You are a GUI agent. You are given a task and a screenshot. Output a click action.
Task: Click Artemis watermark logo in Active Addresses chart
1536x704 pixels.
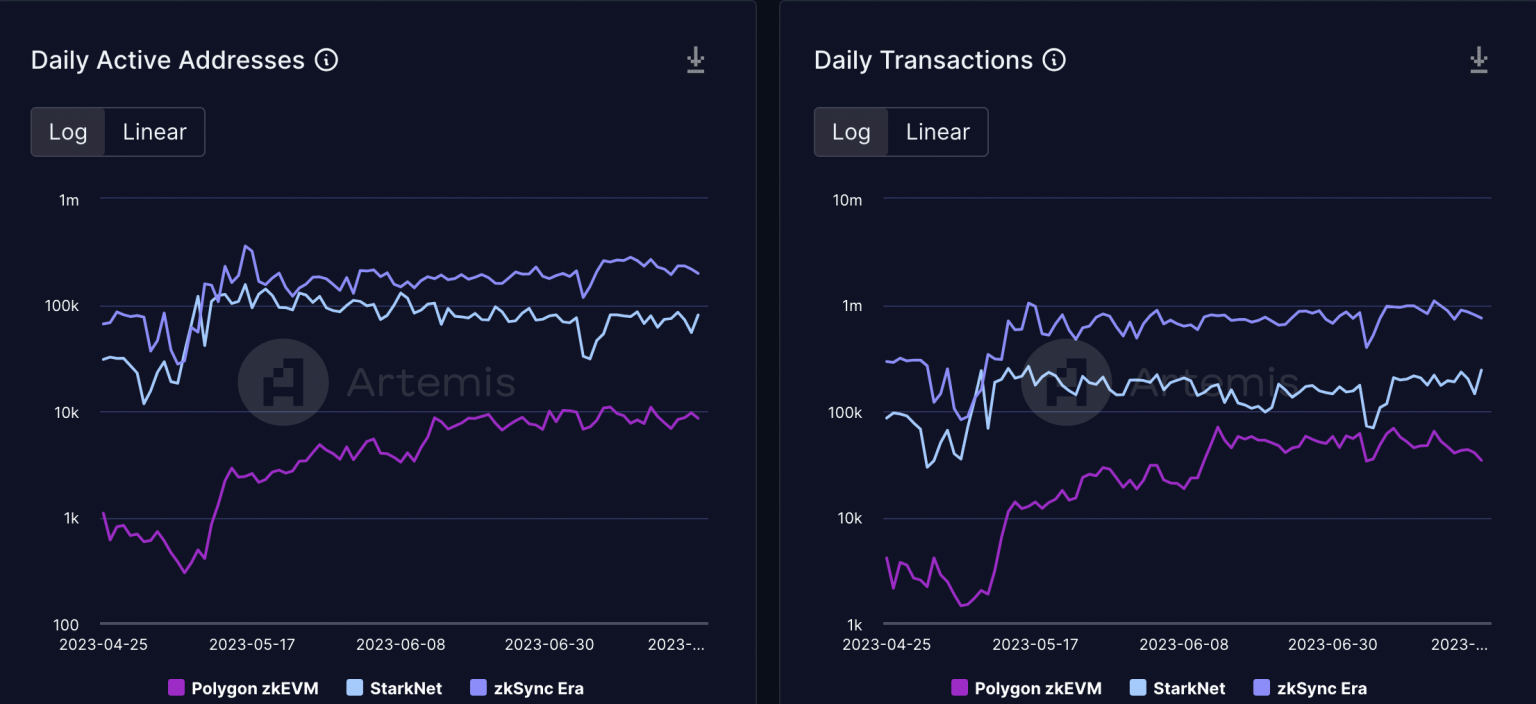283,382
